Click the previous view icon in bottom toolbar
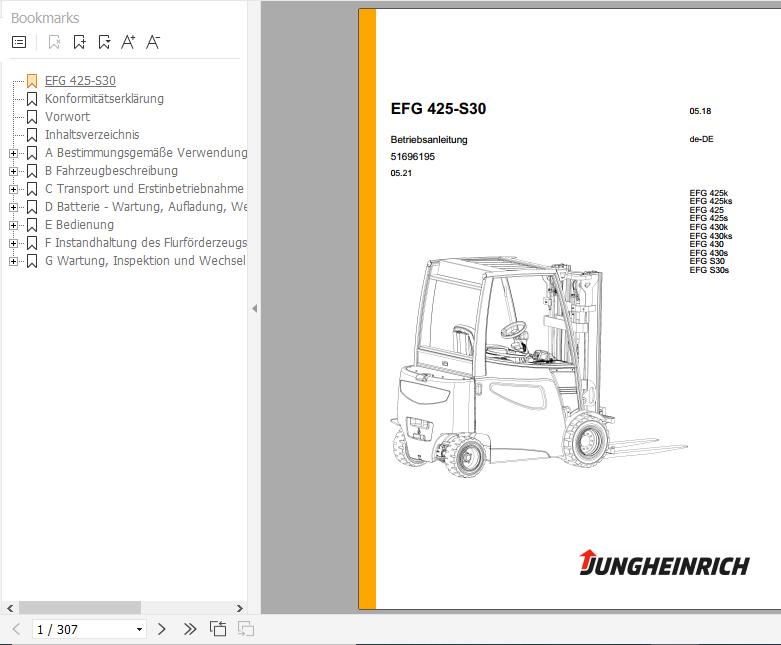 218,629
